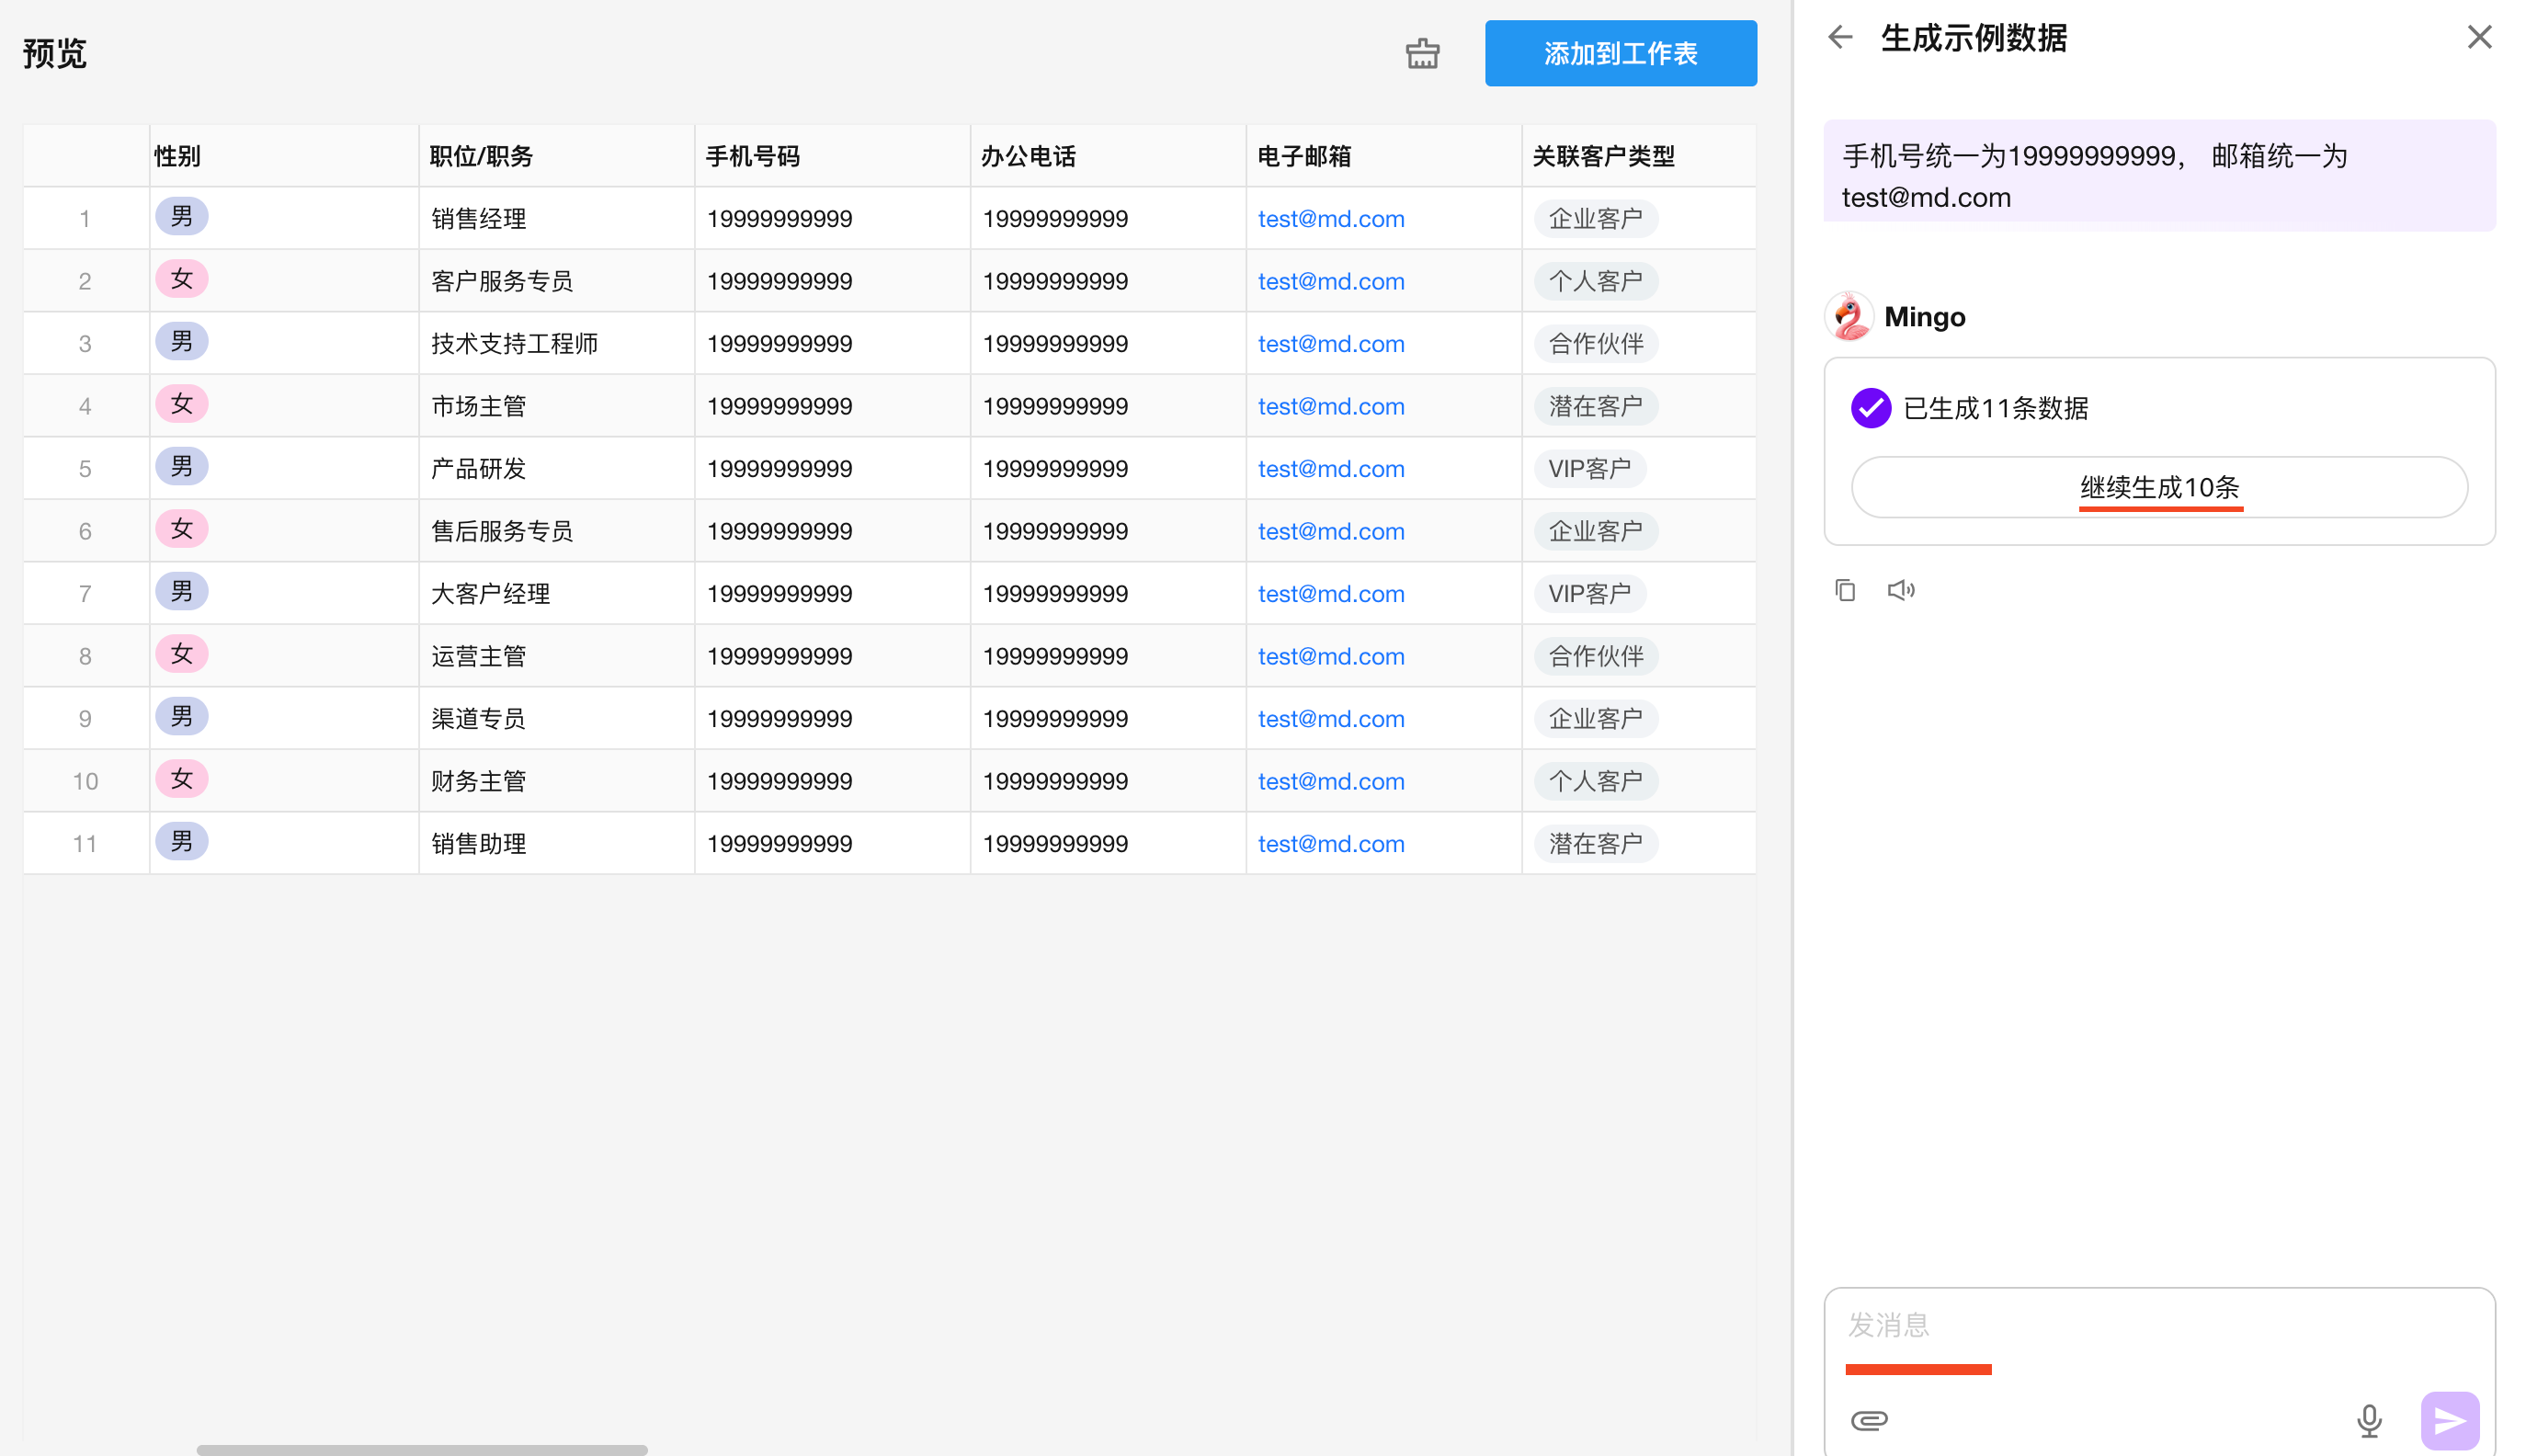The width and height of the screenshot is (2526, 1456).
Task: Open the test@md.com link in row 1
Action: tap(1331, 219)
